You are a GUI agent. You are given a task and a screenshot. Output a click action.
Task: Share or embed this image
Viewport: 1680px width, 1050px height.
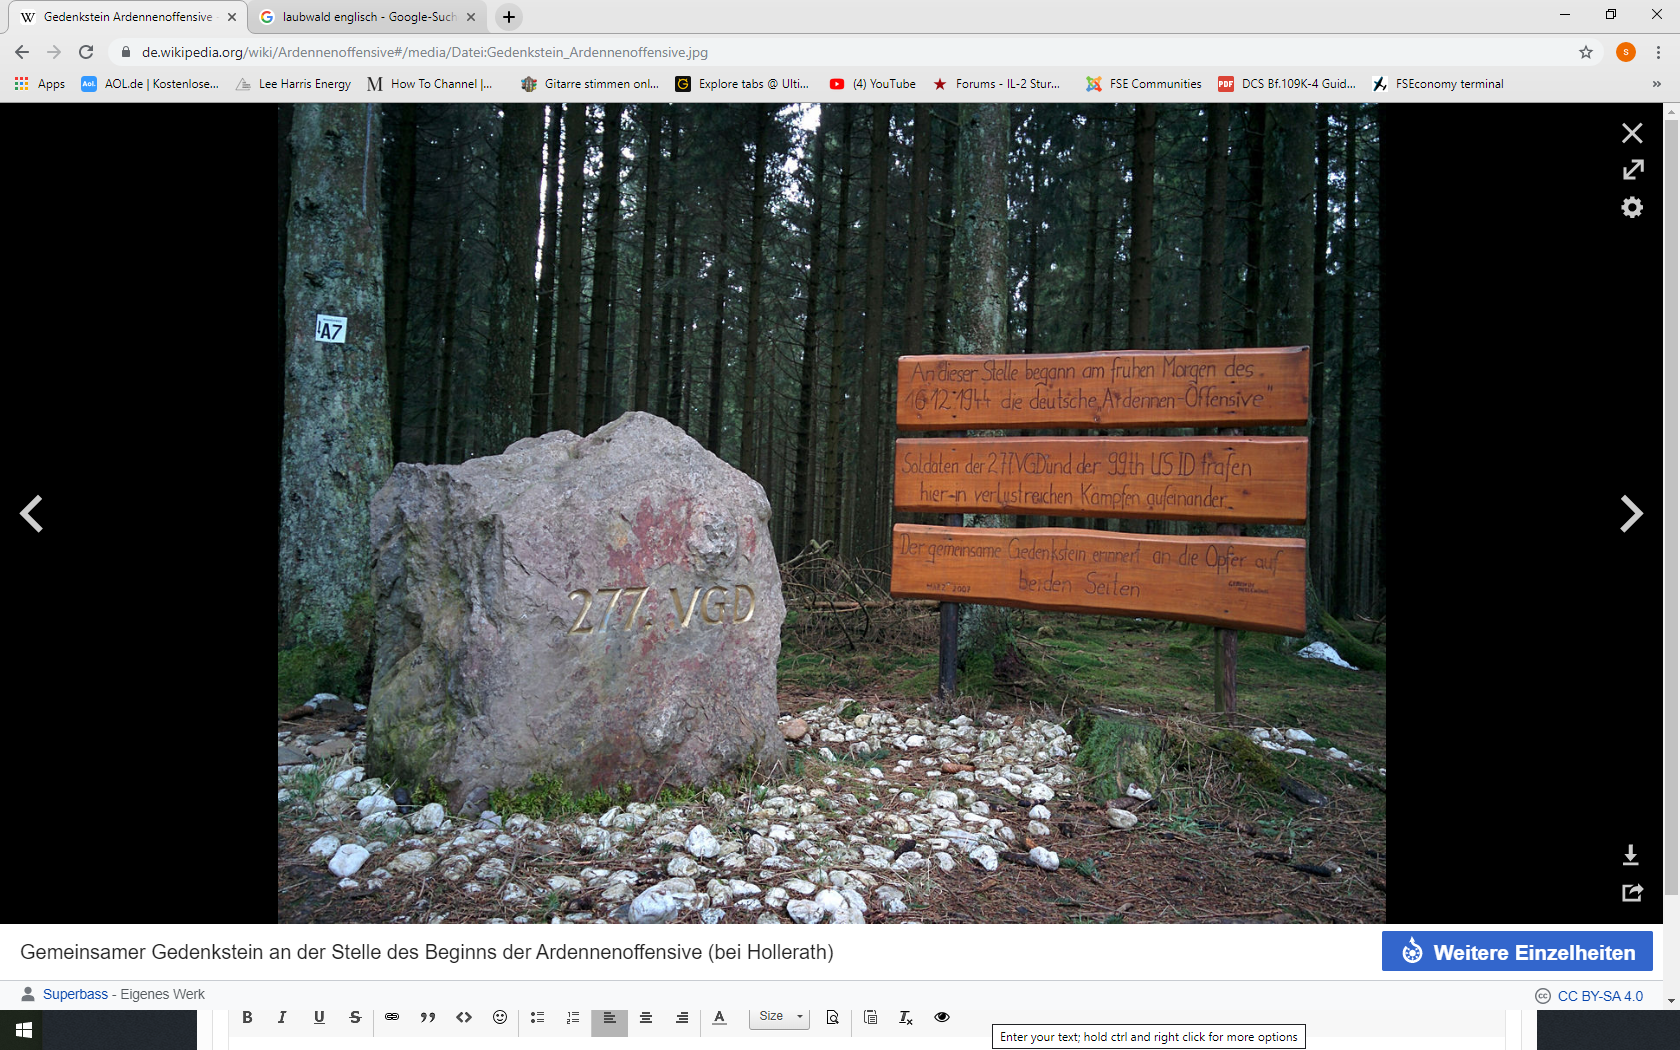1632,892
